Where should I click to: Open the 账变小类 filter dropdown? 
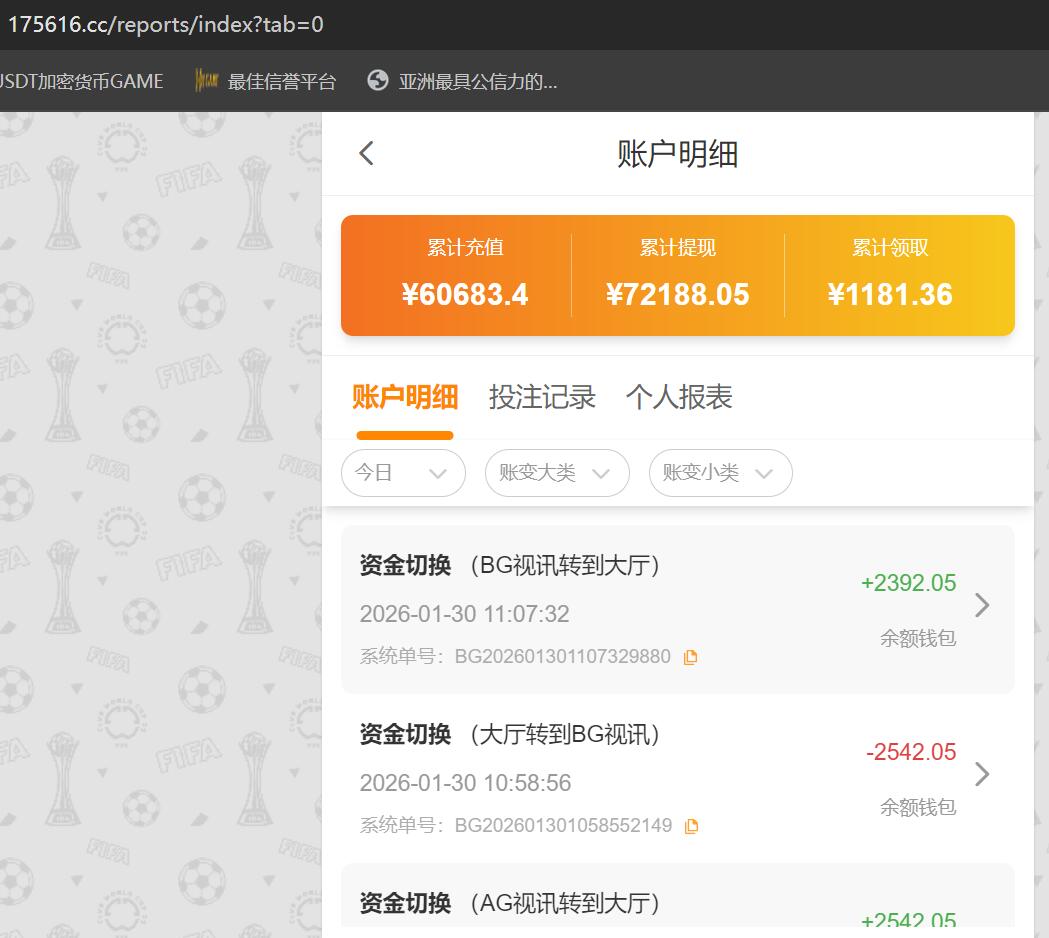pyautogui.click(x=720, y=472)
